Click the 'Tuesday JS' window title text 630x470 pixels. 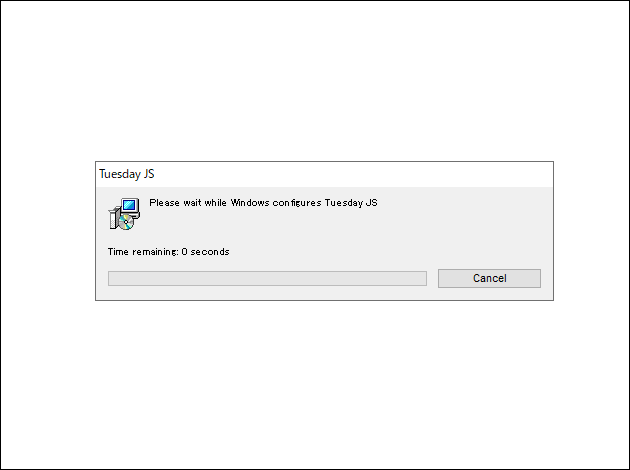(127, 174)
